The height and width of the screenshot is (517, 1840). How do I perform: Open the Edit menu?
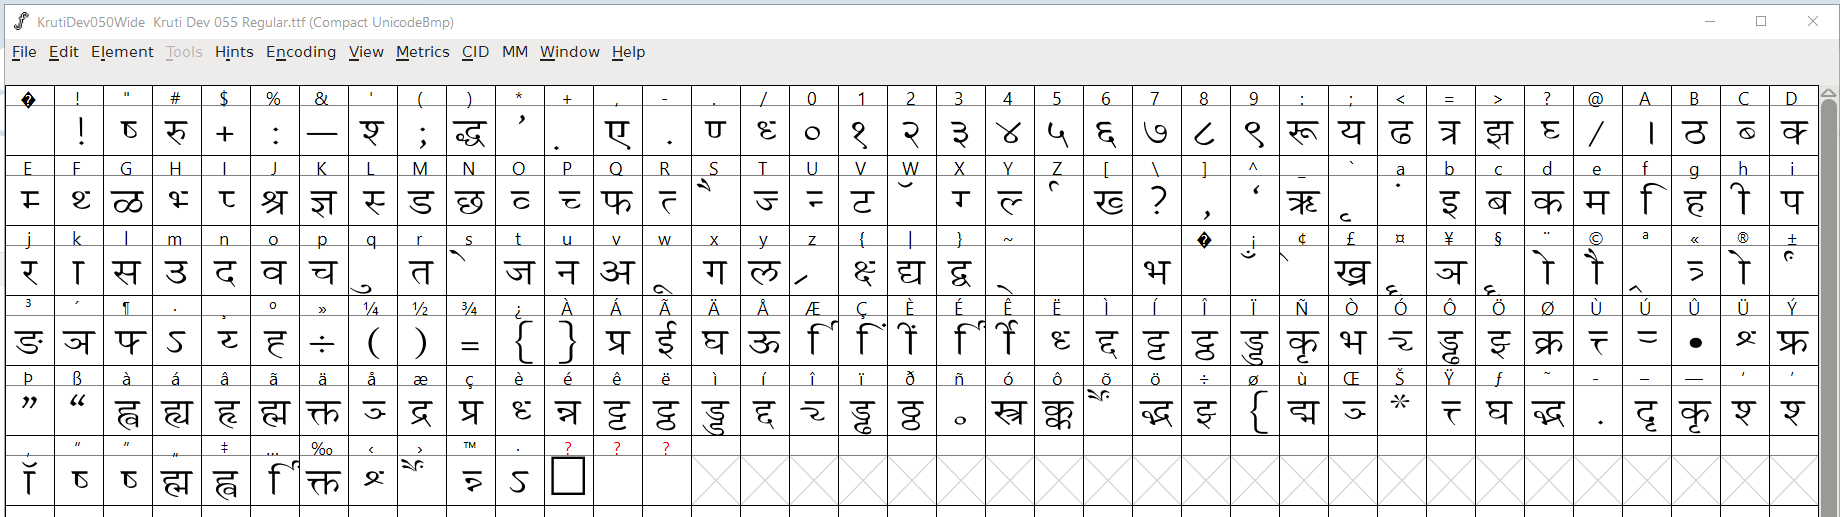pos(63,52)
